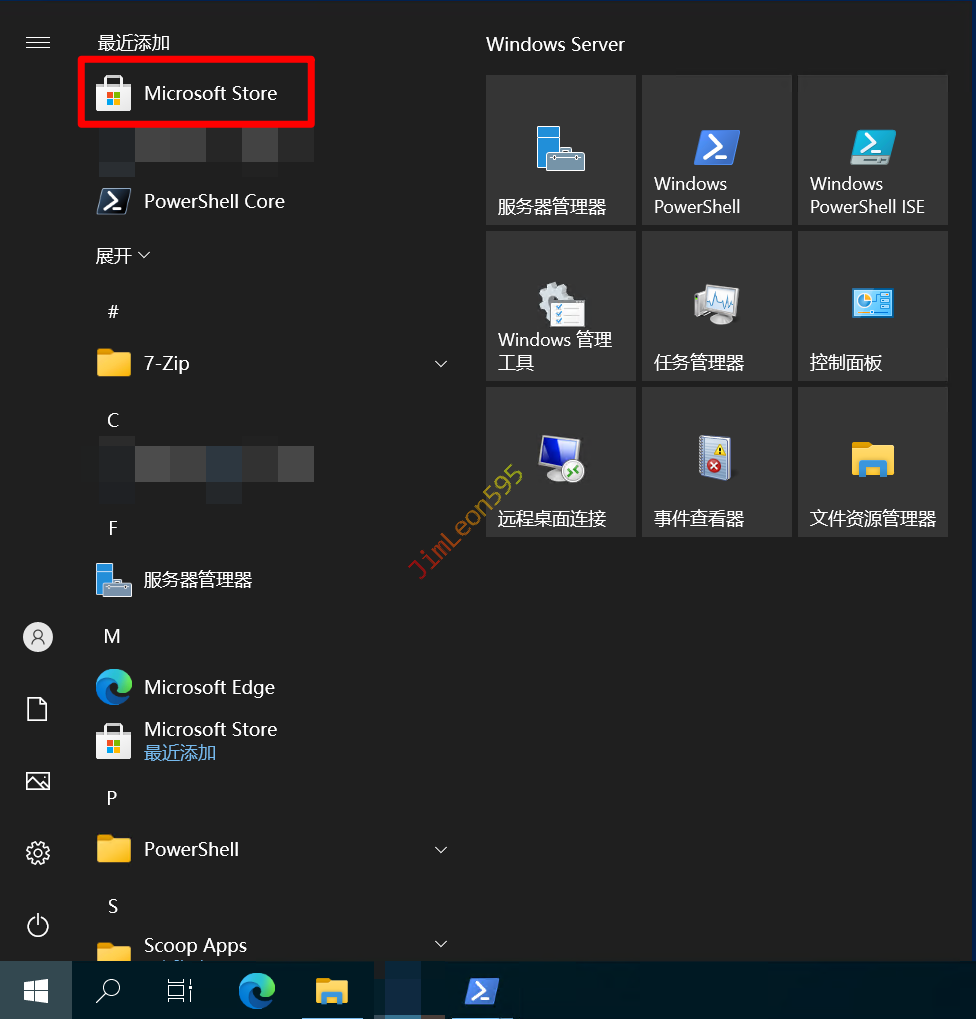Screen dimensions: 976x1019
Task: Open Microsoft Store in recently added list
Action: [x=196, y=93]
